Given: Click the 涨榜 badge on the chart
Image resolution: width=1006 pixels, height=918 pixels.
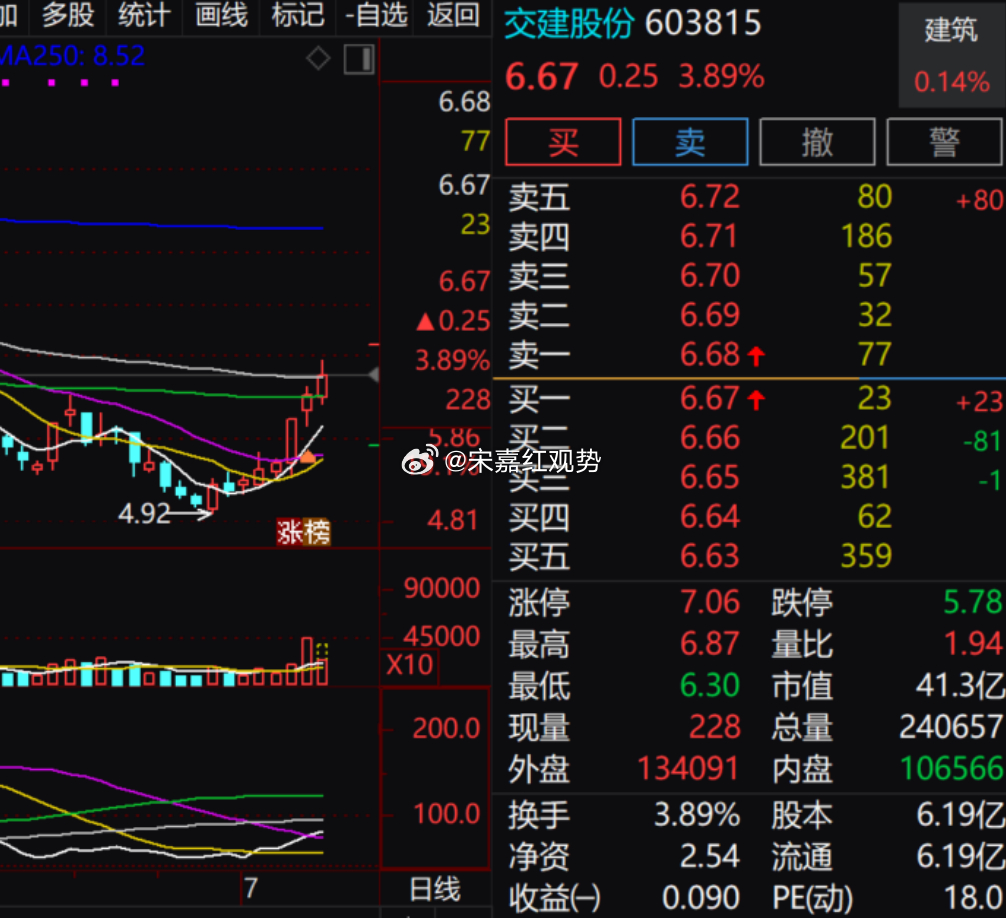Looking at the screenshot, I should 303,532.
